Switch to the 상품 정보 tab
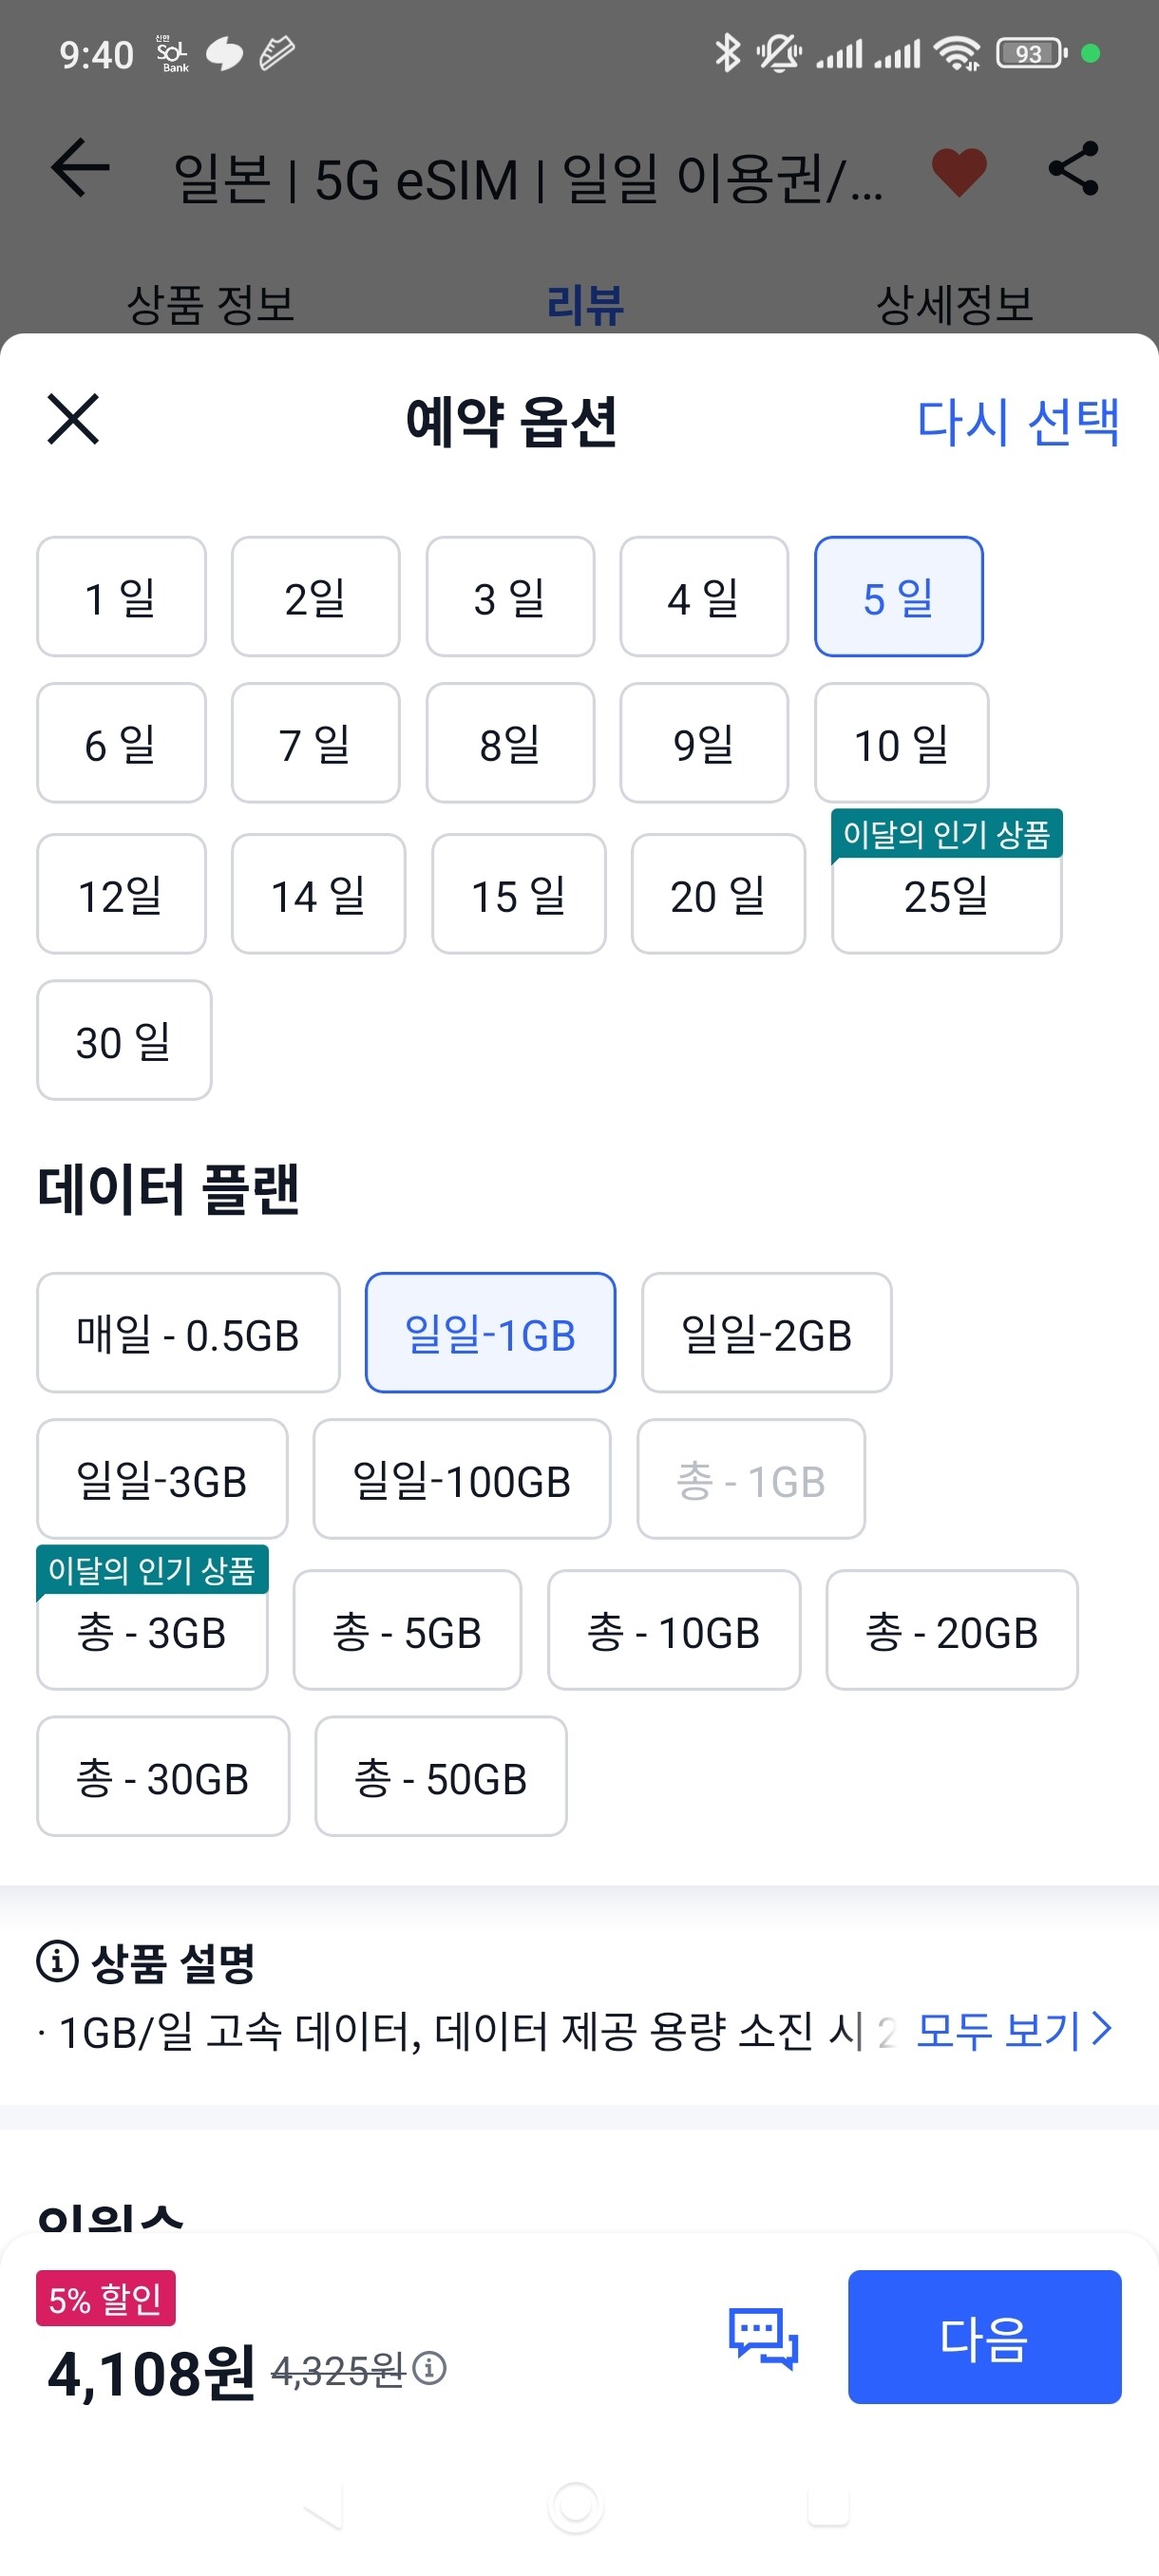The height and width of the screenshot is (2576, 1159). point(211,304)
